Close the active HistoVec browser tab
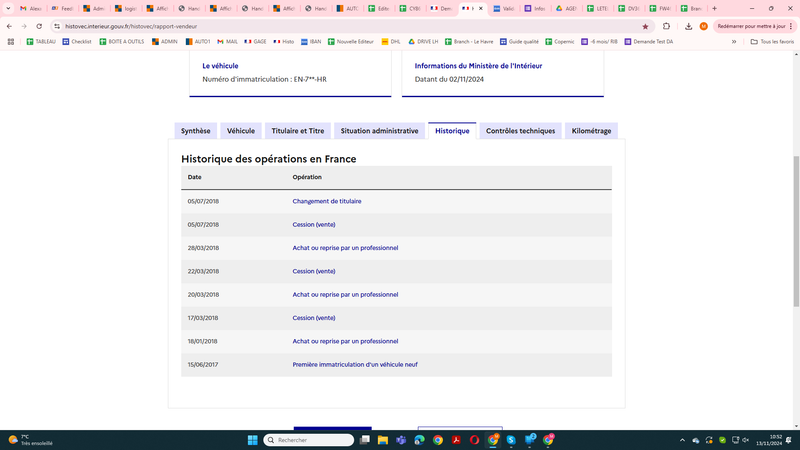The width and height of the screenshot is (800, 450). pyautogui.click(x=481, y=9)
